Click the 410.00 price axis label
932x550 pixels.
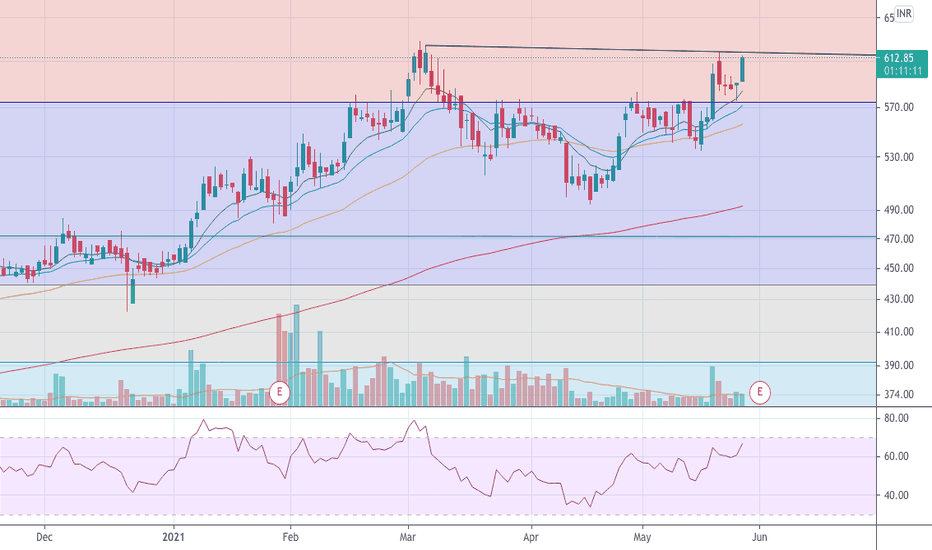(x=898, y=332)
